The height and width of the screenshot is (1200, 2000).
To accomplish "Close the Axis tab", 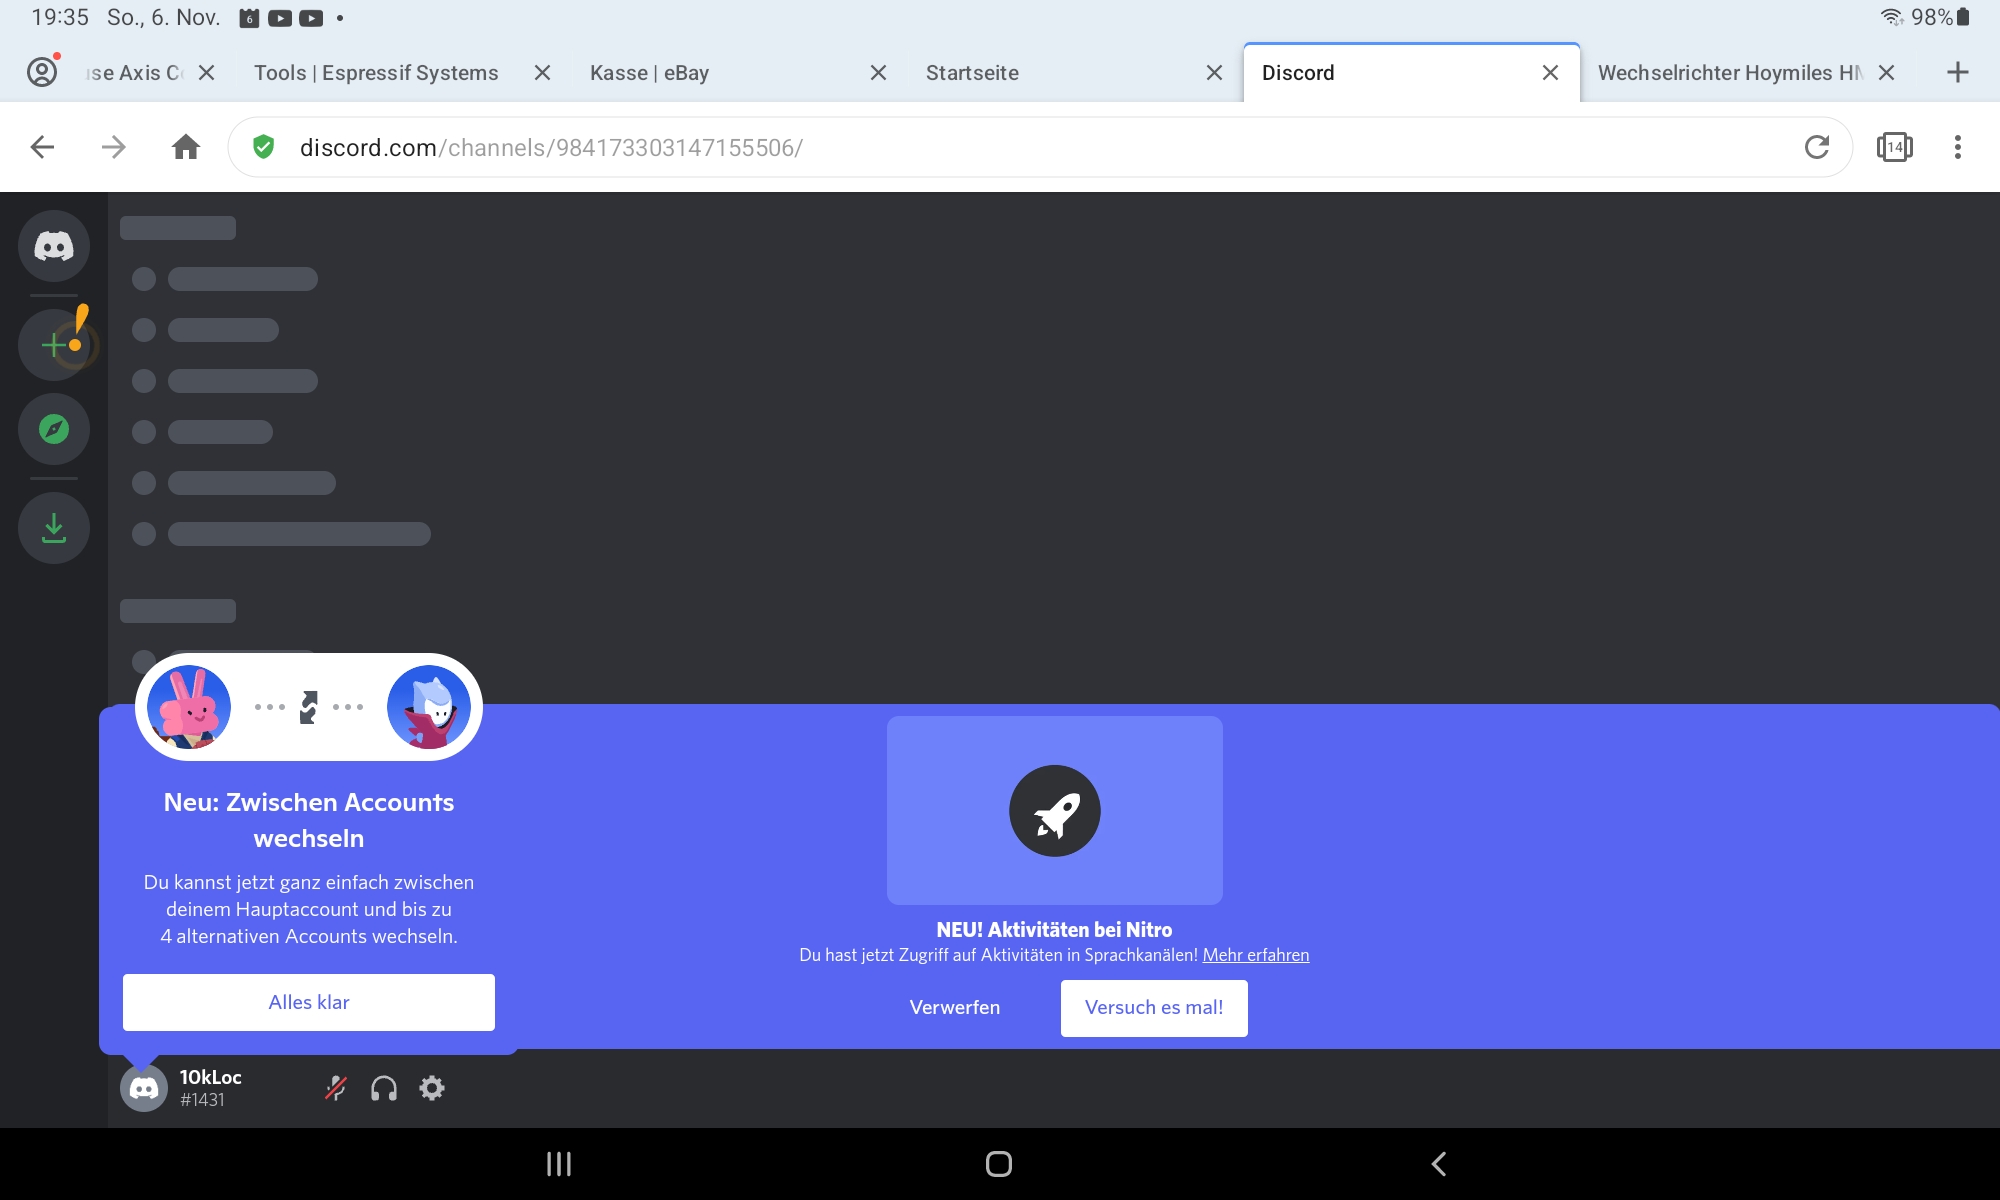I will pos(206,73).
